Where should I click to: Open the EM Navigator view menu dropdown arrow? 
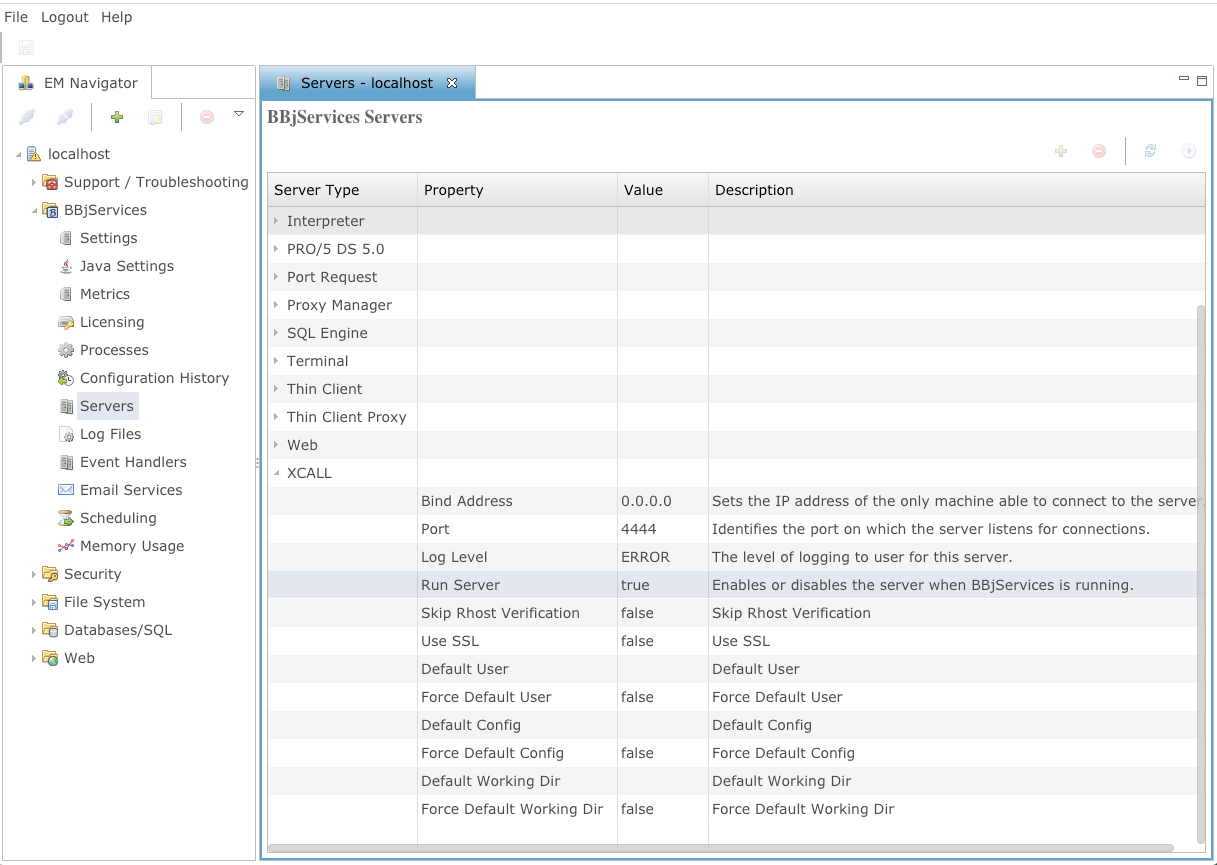239,114
